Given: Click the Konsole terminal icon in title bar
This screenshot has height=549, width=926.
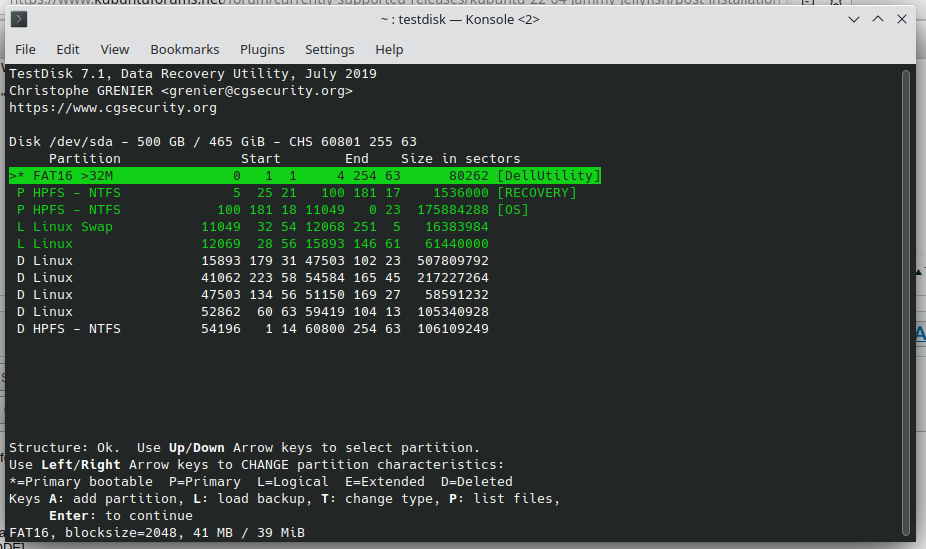Looking at the screenshot, I should coord(18,19).
